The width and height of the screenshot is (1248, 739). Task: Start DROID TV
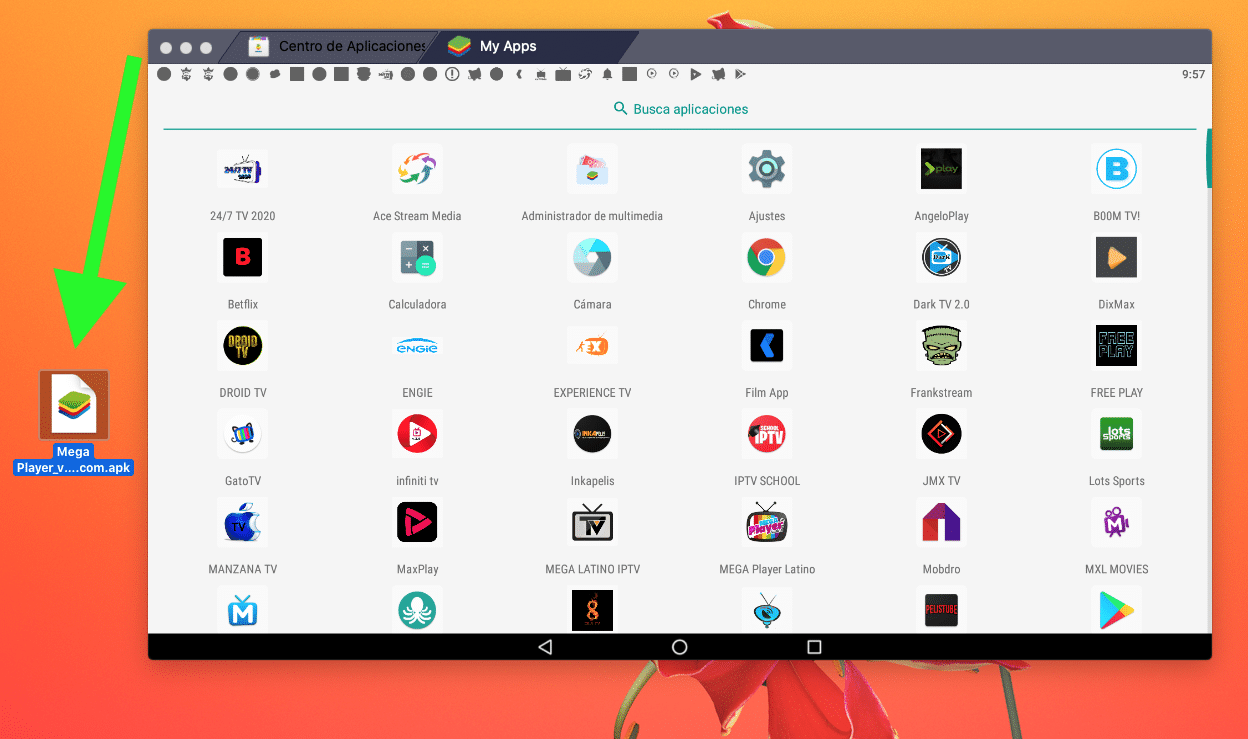pyautogui.click(x=242, y=345)
